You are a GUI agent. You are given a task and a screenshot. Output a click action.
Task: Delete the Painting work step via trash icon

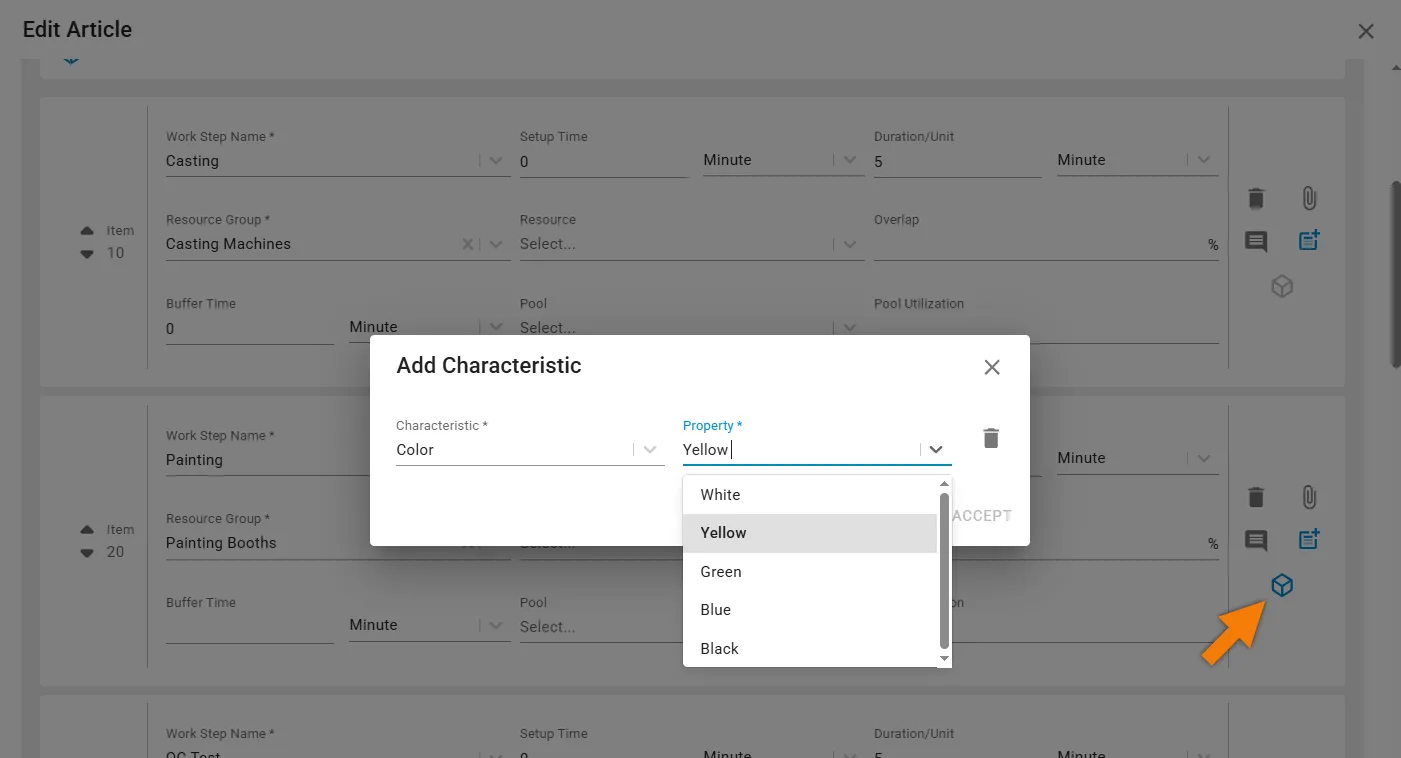tap(1256, 497)
